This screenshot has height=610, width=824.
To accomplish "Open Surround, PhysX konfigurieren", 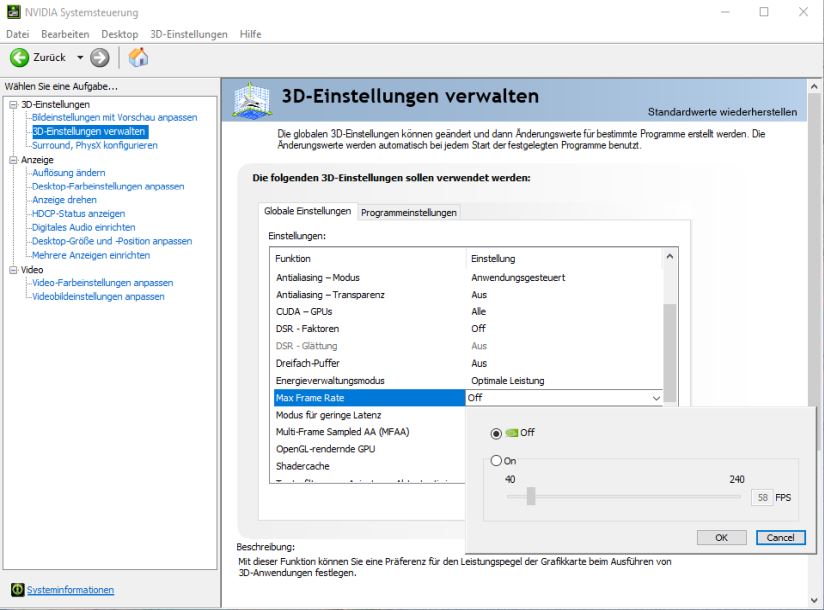I will pos(95,145).
